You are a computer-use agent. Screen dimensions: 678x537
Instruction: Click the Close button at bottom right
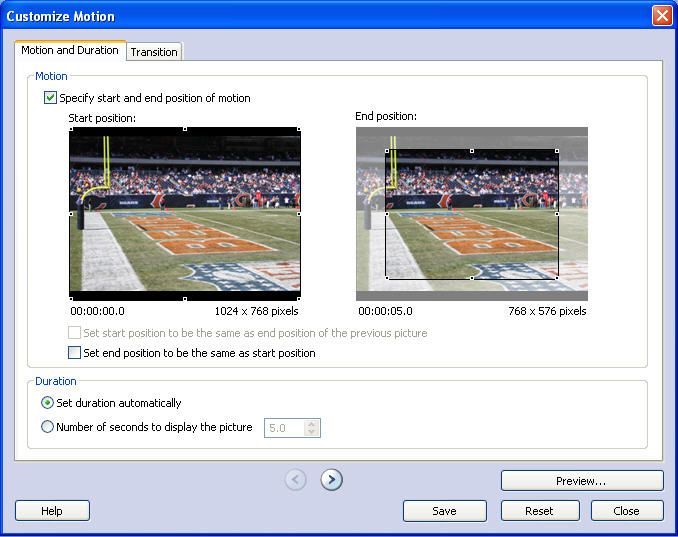click(x=627, y=511)
